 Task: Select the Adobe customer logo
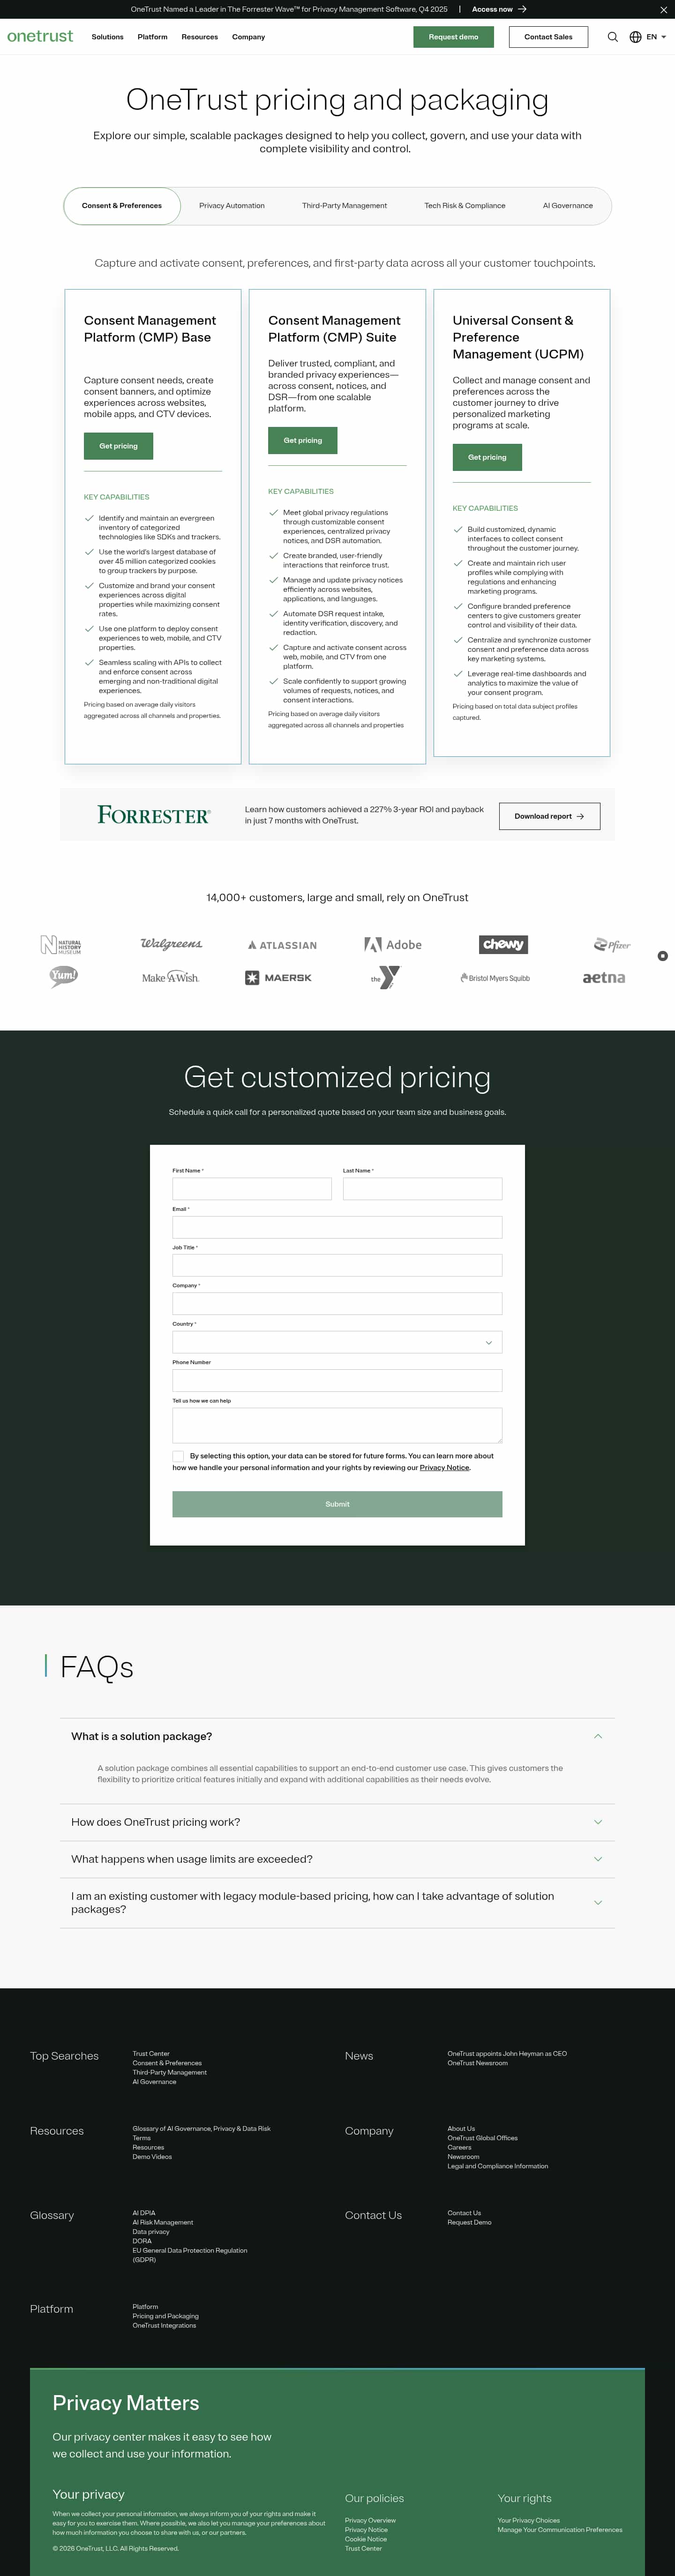click(x=394, y=944)
